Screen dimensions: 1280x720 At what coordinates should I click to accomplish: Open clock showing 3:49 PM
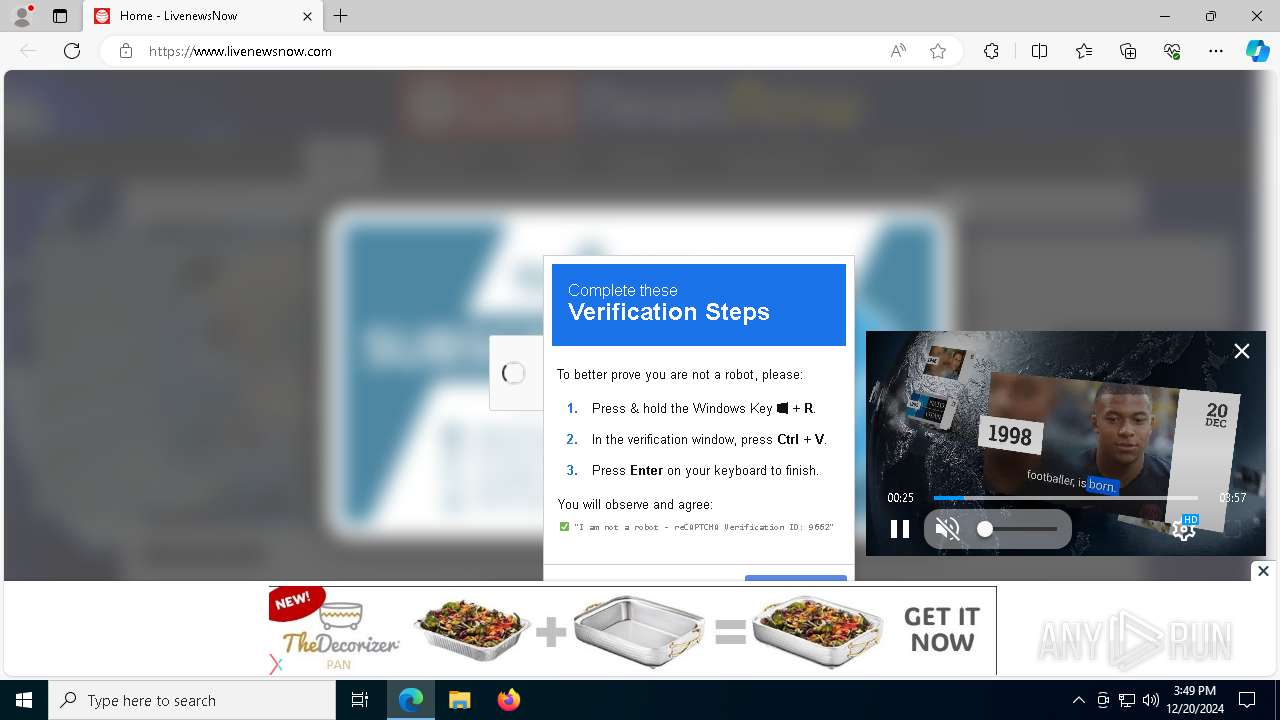click(x=1194, y=700)
